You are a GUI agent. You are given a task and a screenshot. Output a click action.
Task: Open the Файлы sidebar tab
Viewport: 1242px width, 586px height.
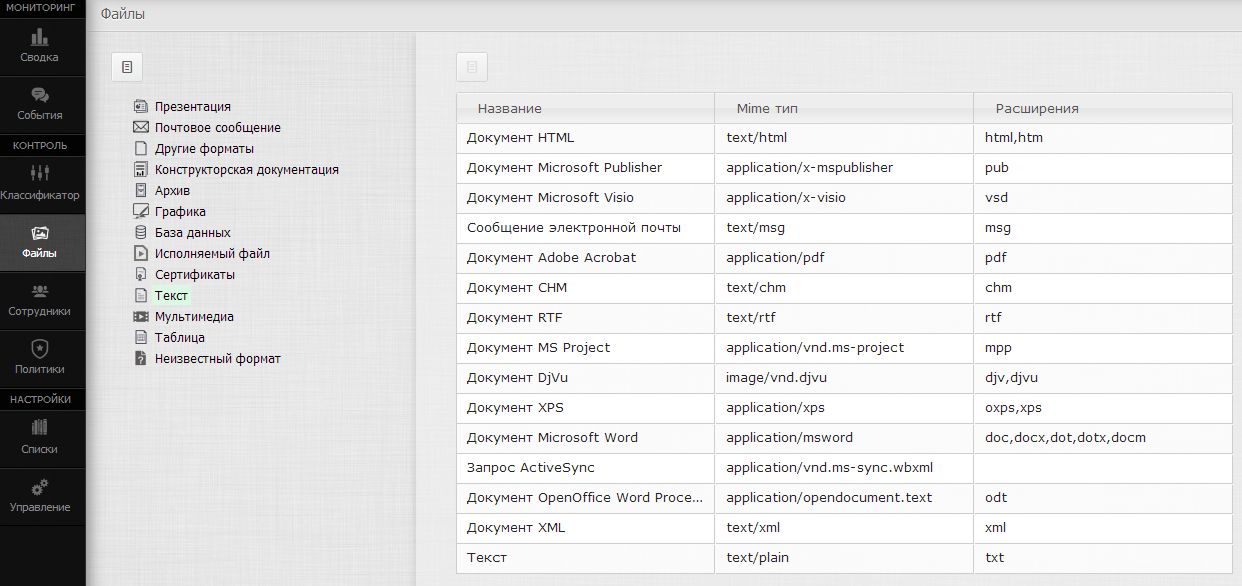pos(40,241)
